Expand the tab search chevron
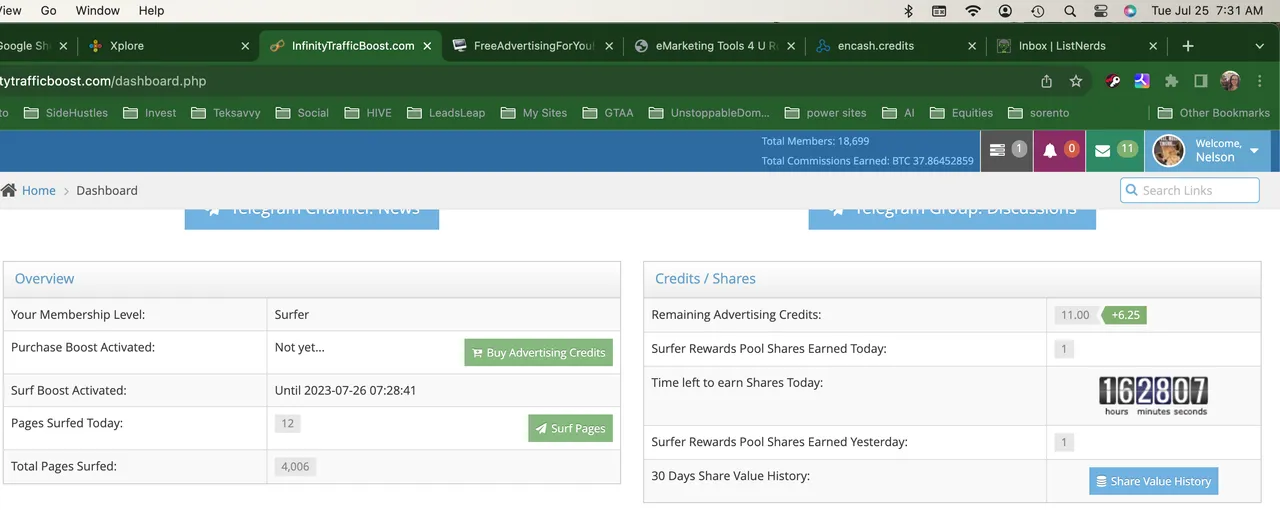 1259,46
